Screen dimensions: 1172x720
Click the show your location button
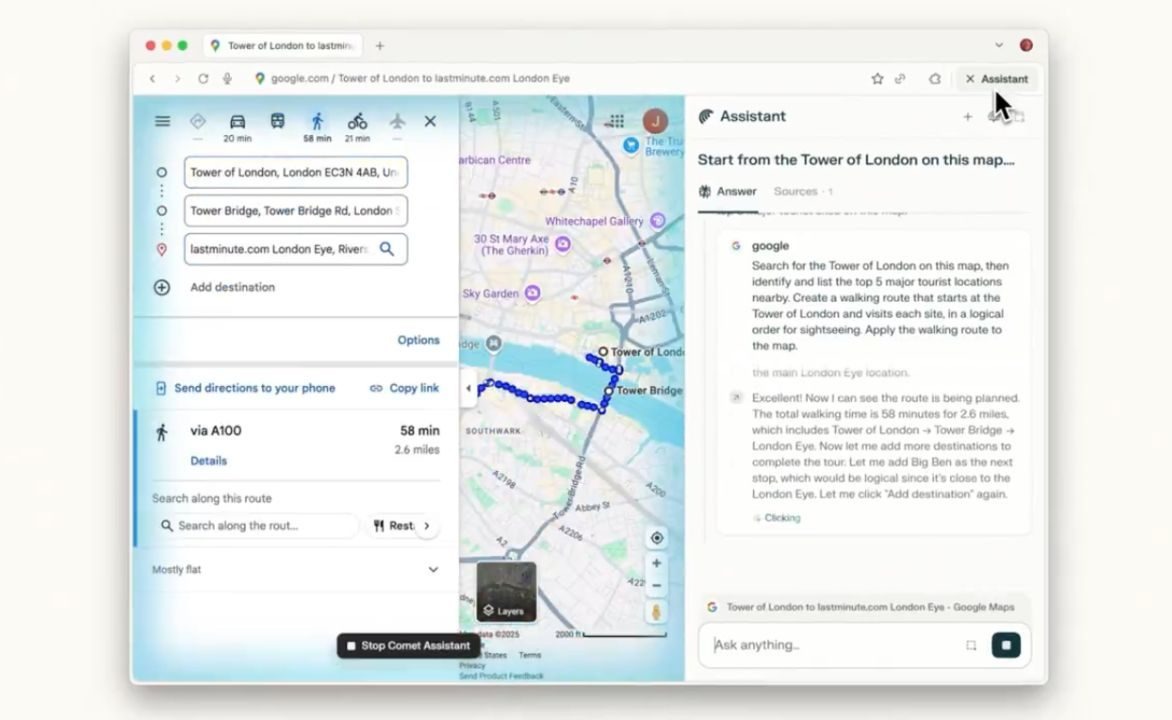656,538
